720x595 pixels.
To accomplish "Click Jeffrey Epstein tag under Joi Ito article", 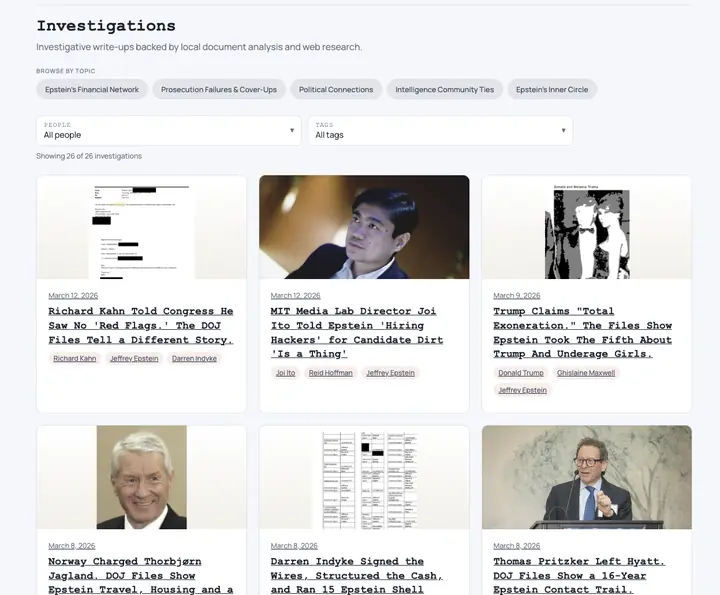I will coord(390,373).
